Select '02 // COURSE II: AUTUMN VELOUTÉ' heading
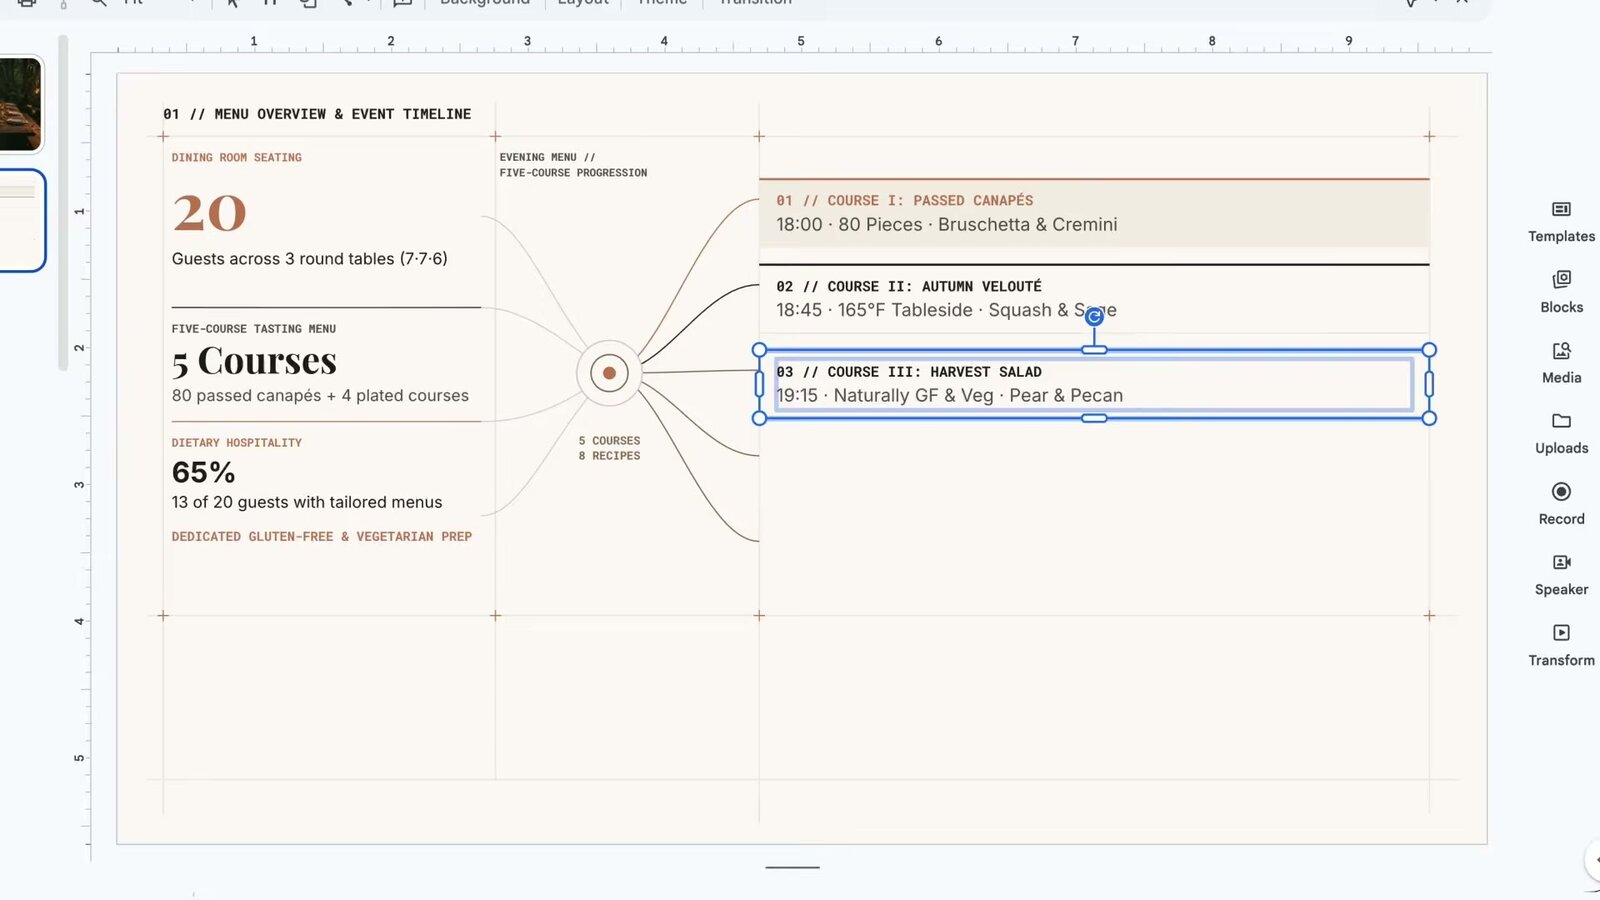1600x900 pixels. pos(908,287)
